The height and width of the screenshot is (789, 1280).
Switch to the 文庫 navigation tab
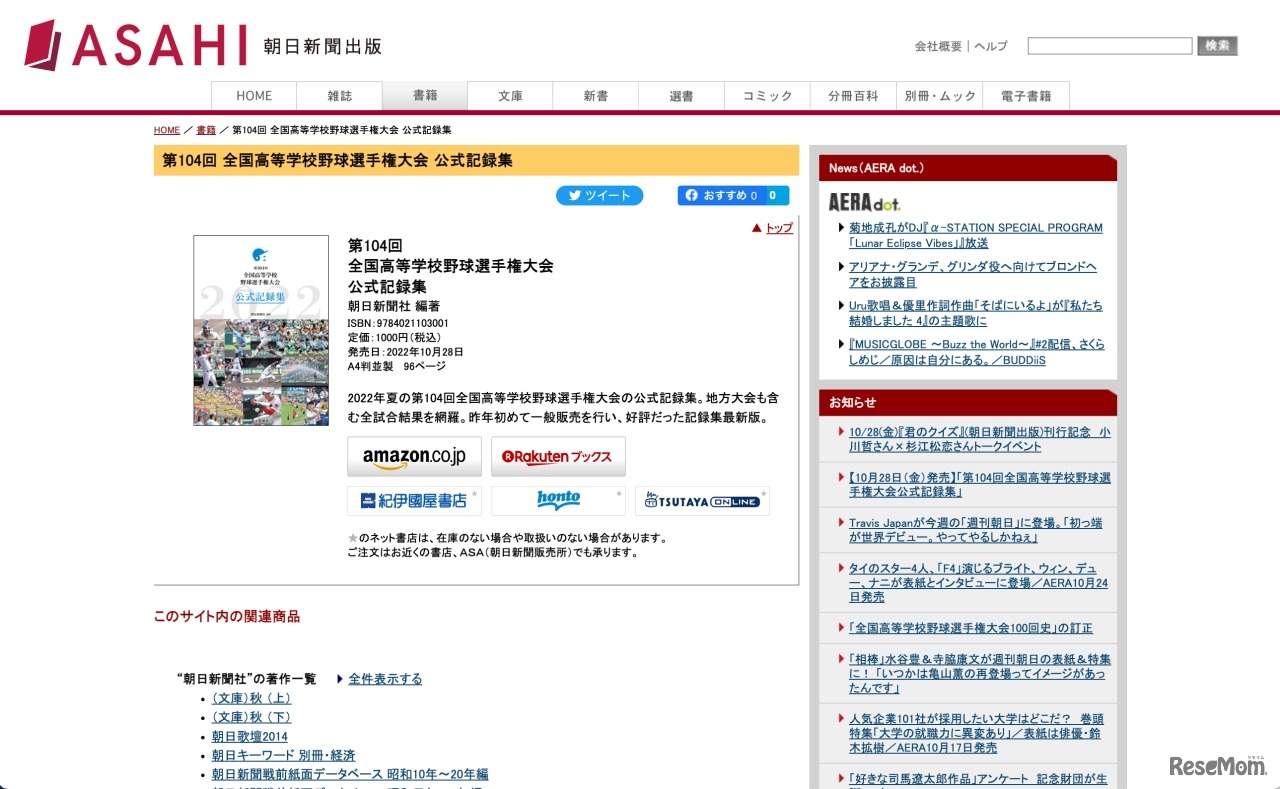[x=510, y=96]
